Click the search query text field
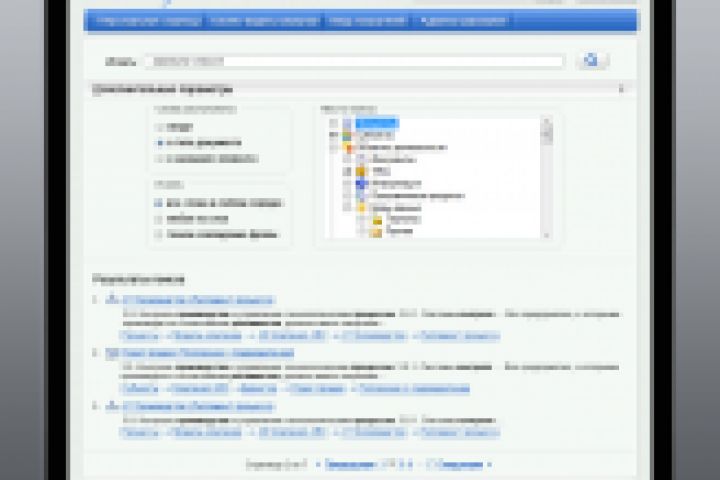Image resolution: width=720 pixels, height=480 pixels. [354, 62]
